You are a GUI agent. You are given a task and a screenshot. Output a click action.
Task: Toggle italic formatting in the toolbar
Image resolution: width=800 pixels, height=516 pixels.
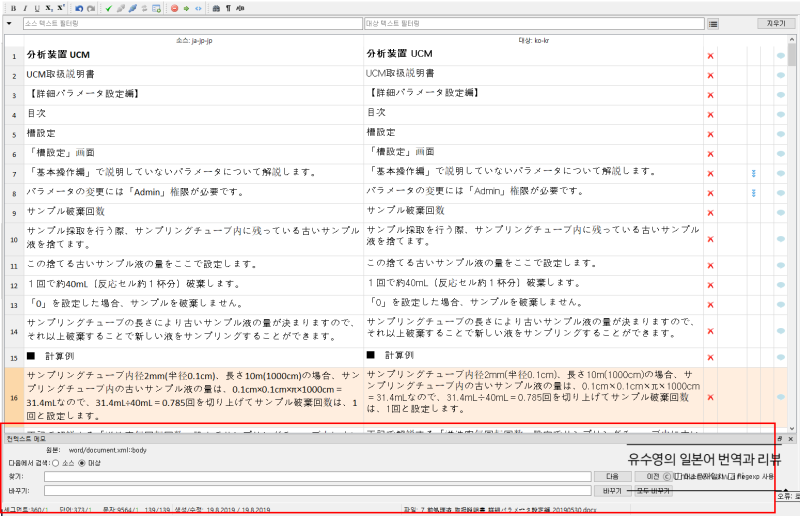[x=25, y=8]
